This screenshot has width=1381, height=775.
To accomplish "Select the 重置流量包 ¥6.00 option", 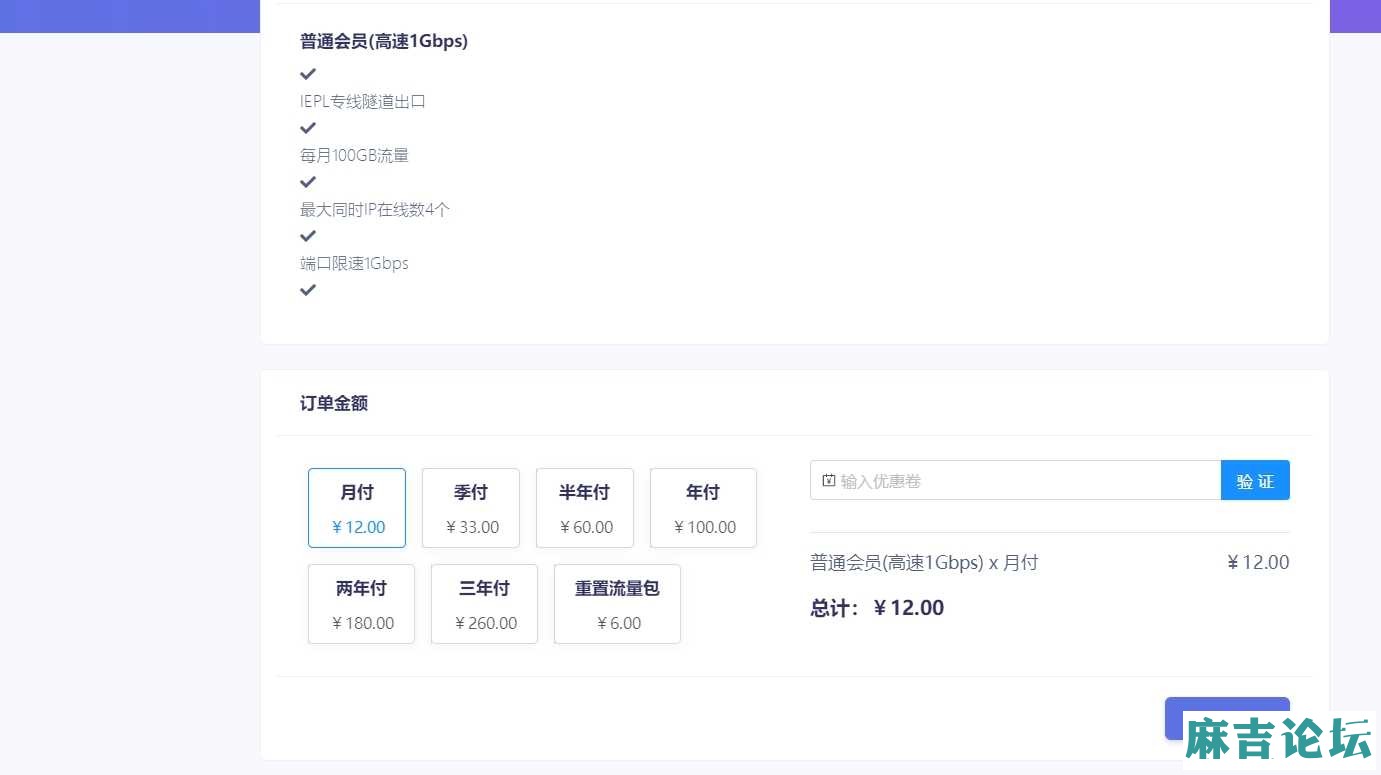I will pos(617,604).
